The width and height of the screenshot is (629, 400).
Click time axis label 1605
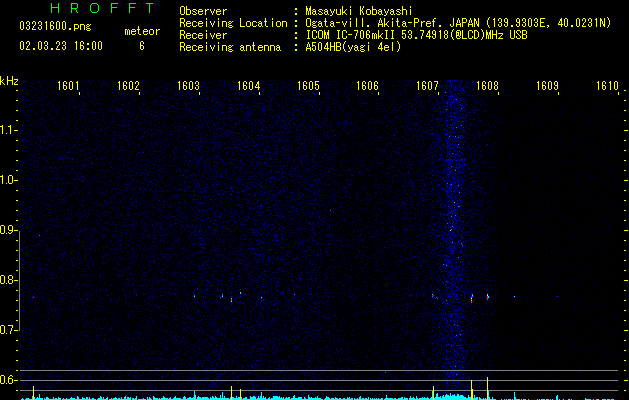click(x=308, y=86)
